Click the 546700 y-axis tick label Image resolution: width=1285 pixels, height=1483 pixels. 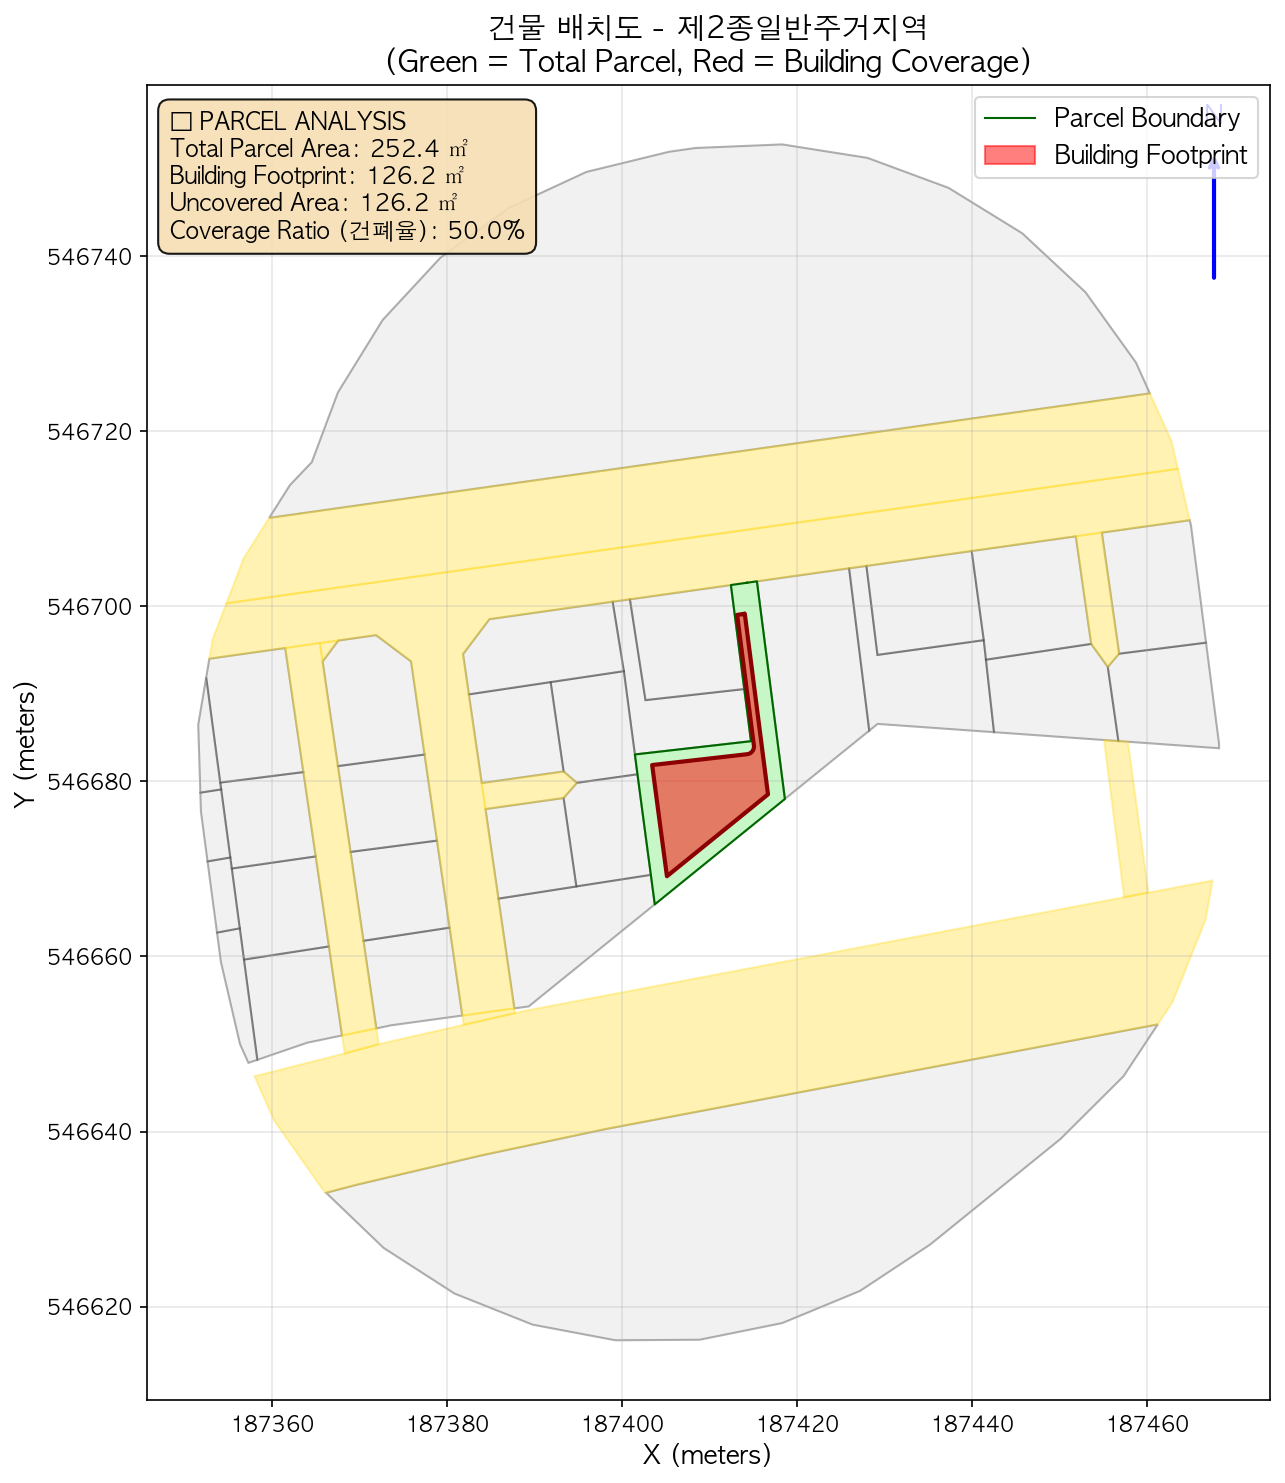point(91,607)
